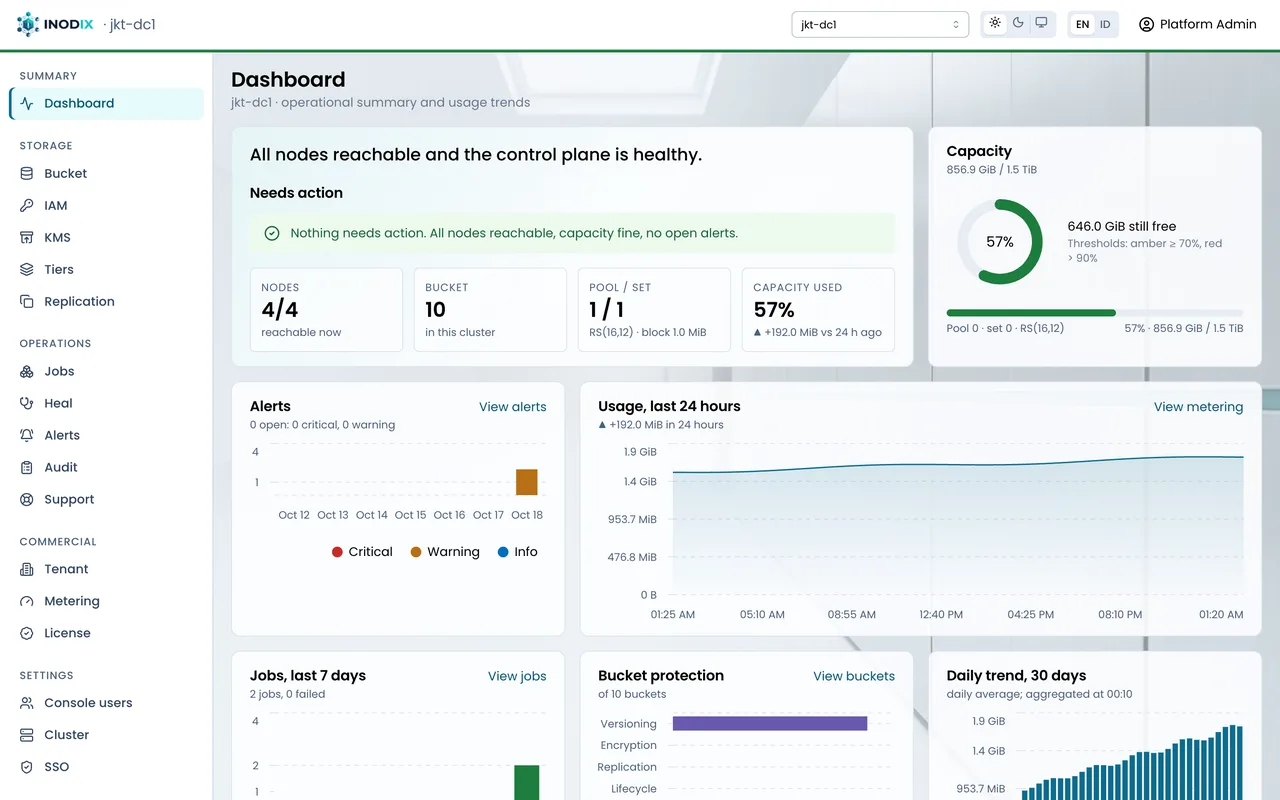1280x800 pixels.
Task: Click the View metering link
Action: tap(1198, 407)
